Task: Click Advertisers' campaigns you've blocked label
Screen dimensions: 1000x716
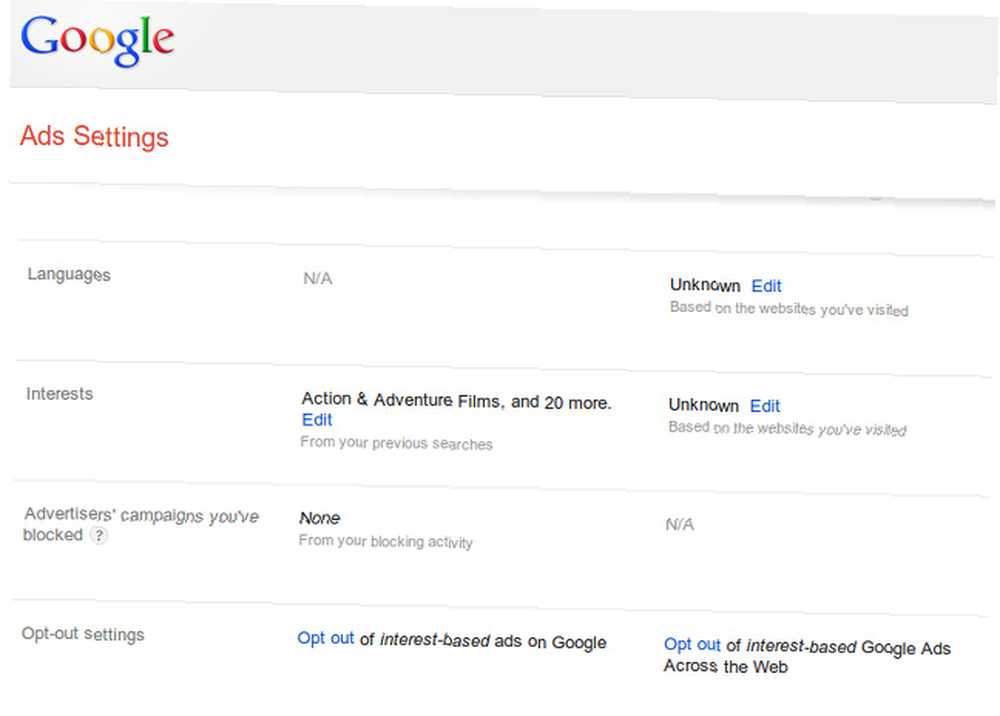Action: click(141, 524)
